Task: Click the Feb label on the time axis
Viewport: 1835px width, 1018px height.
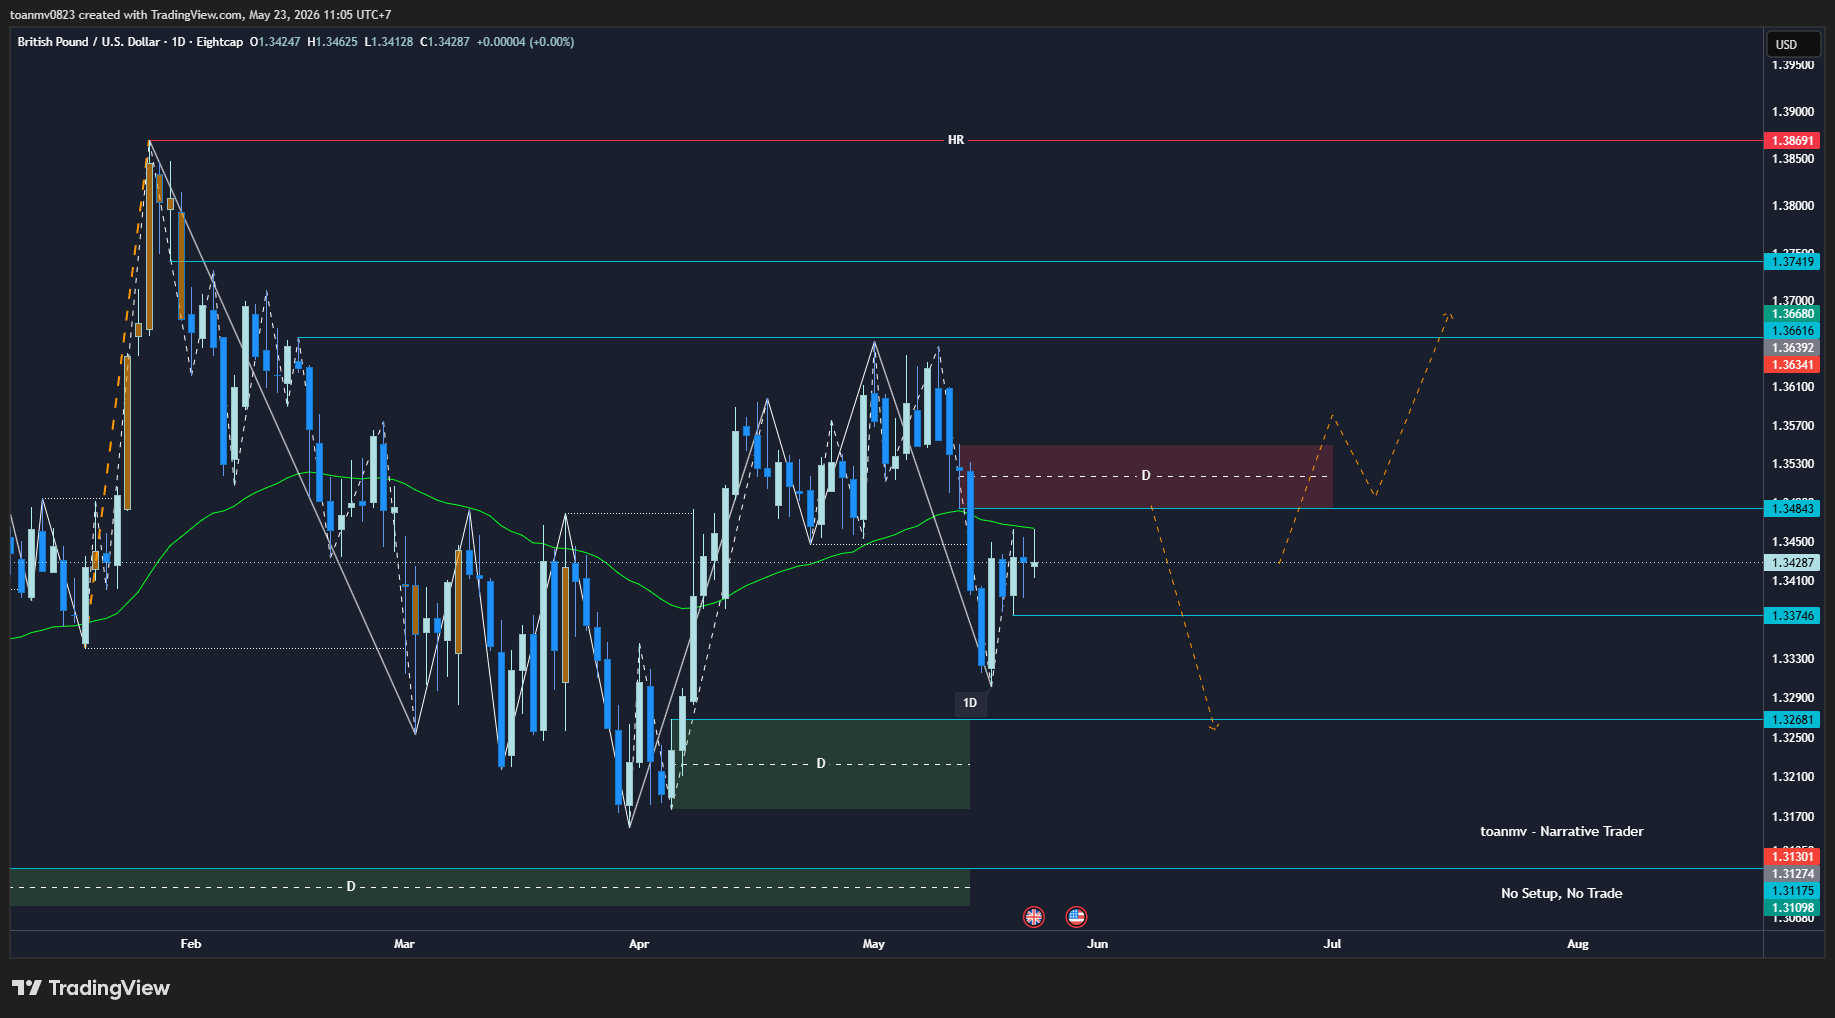Action: coord(191,944)
